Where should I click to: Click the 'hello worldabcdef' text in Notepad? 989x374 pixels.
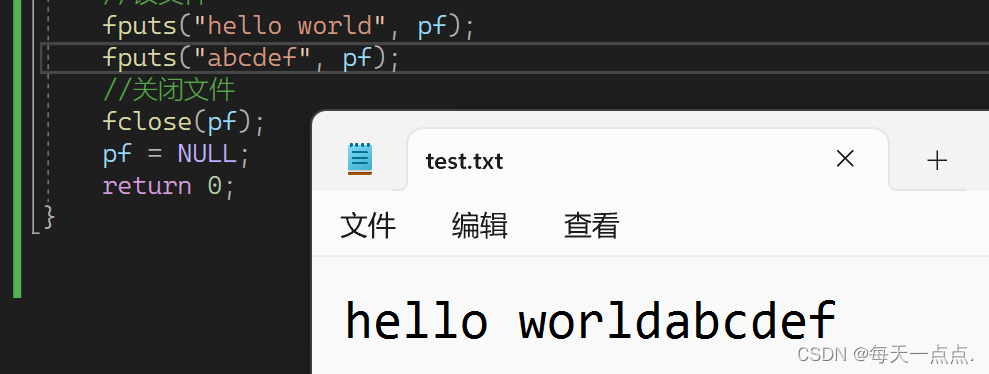[590, 320]
